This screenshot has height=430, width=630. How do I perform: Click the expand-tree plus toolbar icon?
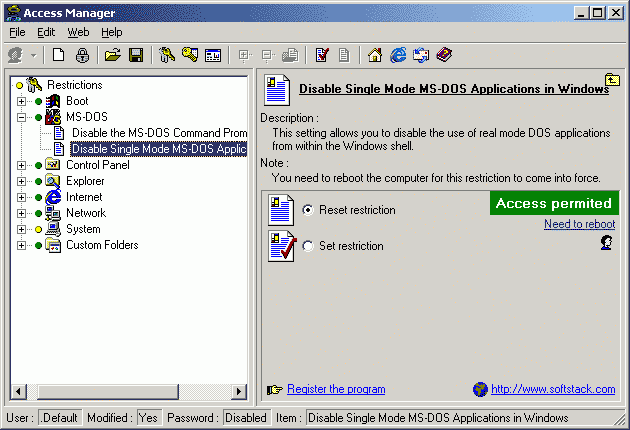pos(244,55)
